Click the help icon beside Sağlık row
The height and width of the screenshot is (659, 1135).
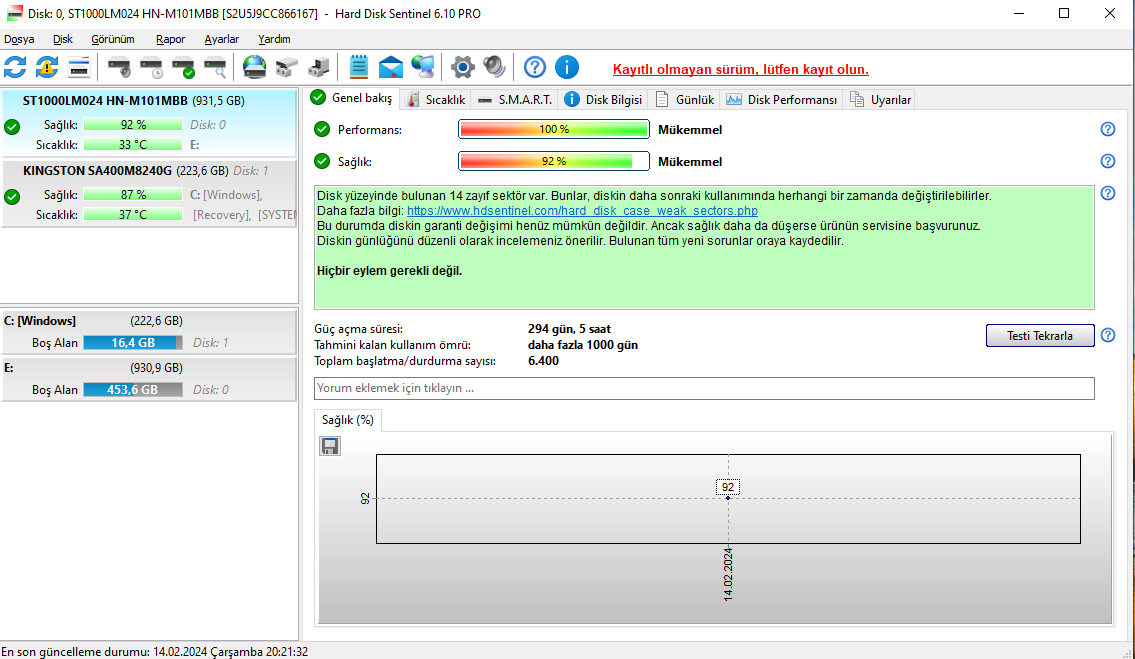[x=1107, y=161]
